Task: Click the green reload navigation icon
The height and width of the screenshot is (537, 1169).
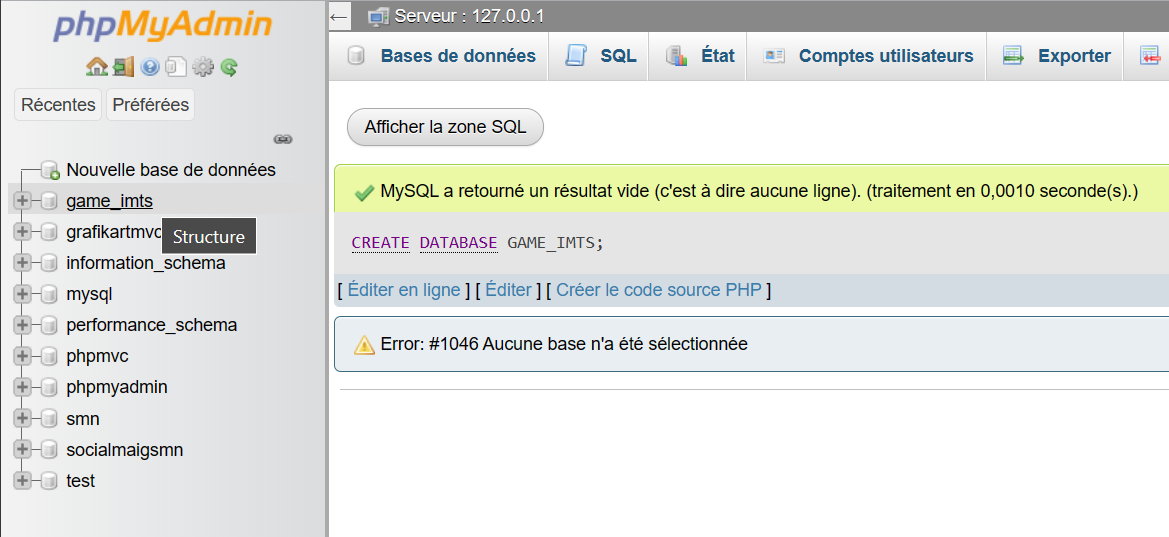Action: (229, 67)
